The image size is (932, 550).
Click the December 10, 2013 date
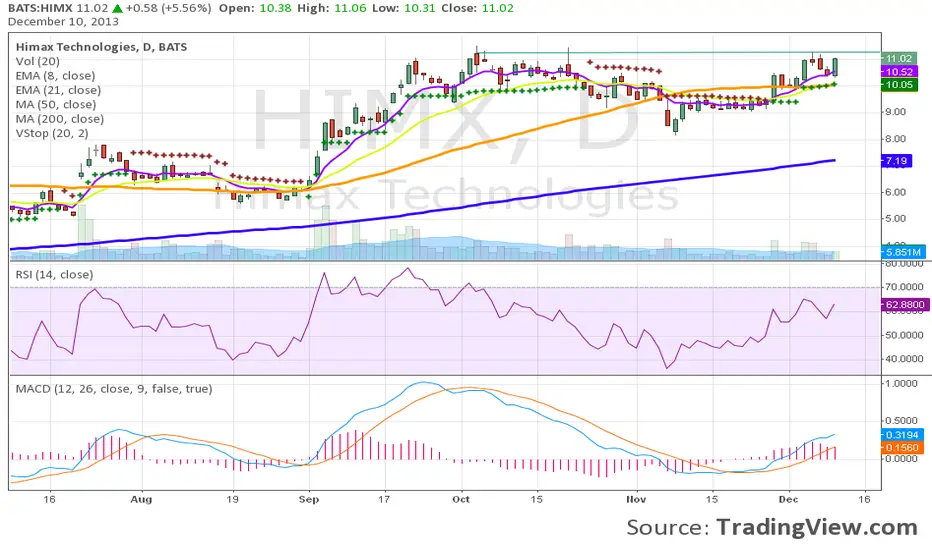tap(63, 21)
